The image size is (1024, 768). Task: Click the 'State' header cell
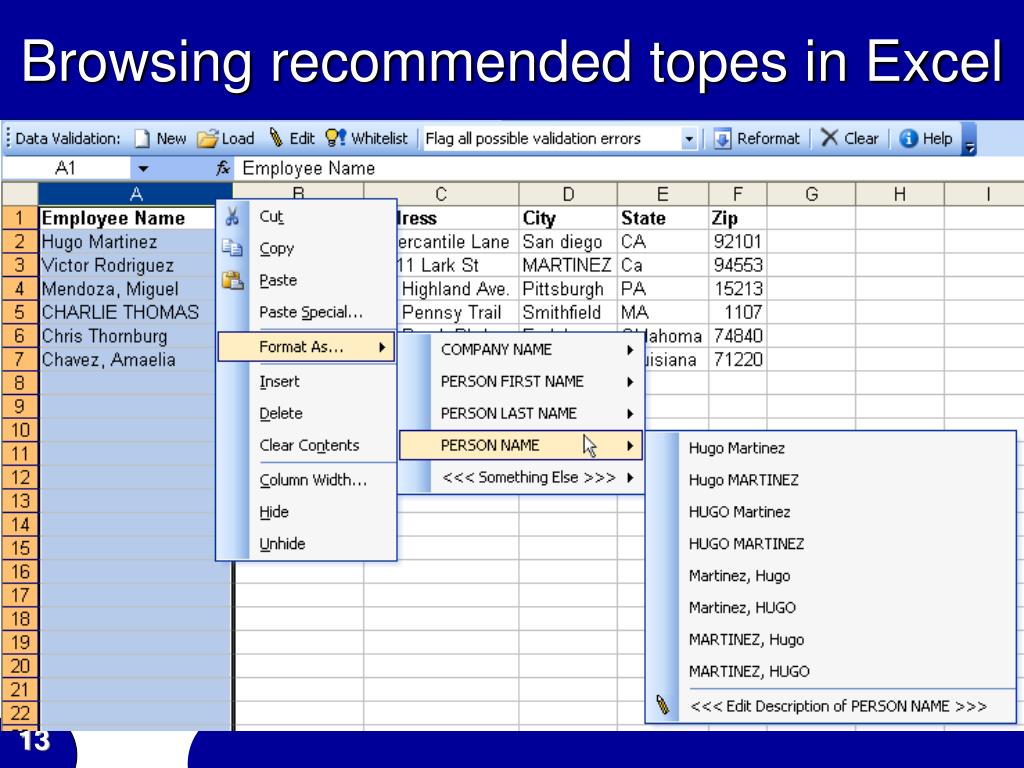[663, 218]
